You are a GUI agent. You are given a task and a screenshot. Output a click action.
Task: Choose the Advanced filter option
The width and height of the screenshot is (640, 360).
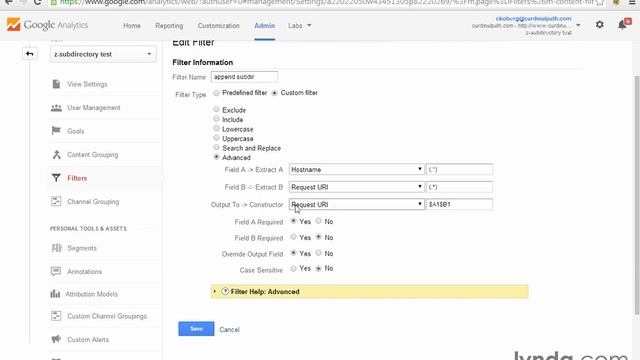pos(216,157)
